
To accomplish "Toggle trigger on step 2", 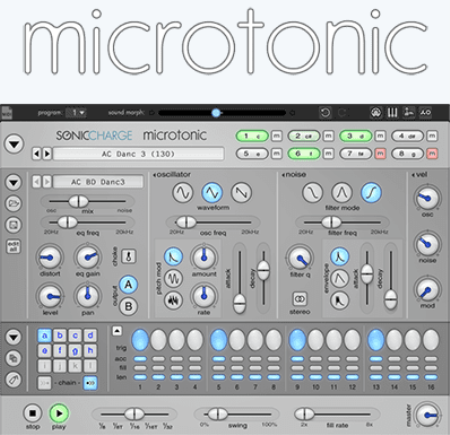I will (x=158, y=340).
